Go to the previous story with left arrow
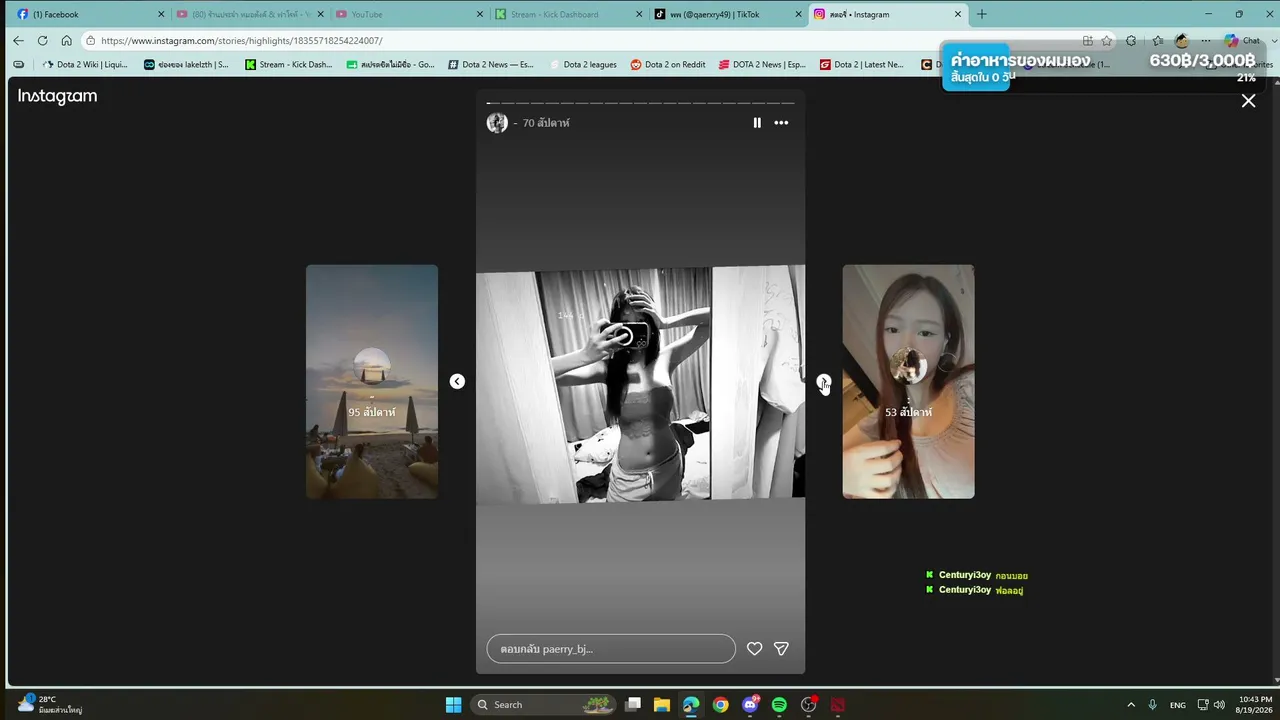This screenshot has width=1280, height=720. coord(457,381)
